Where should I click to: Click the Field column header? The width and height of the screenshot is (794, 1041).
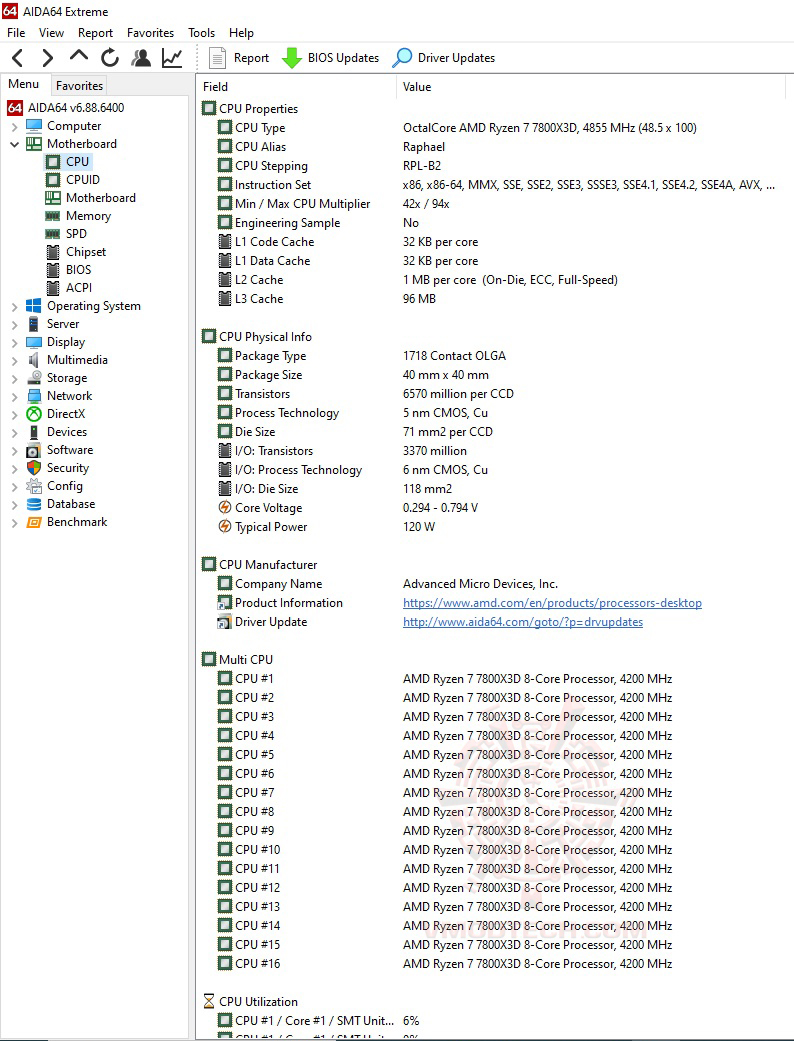click(x=296, y=87)
